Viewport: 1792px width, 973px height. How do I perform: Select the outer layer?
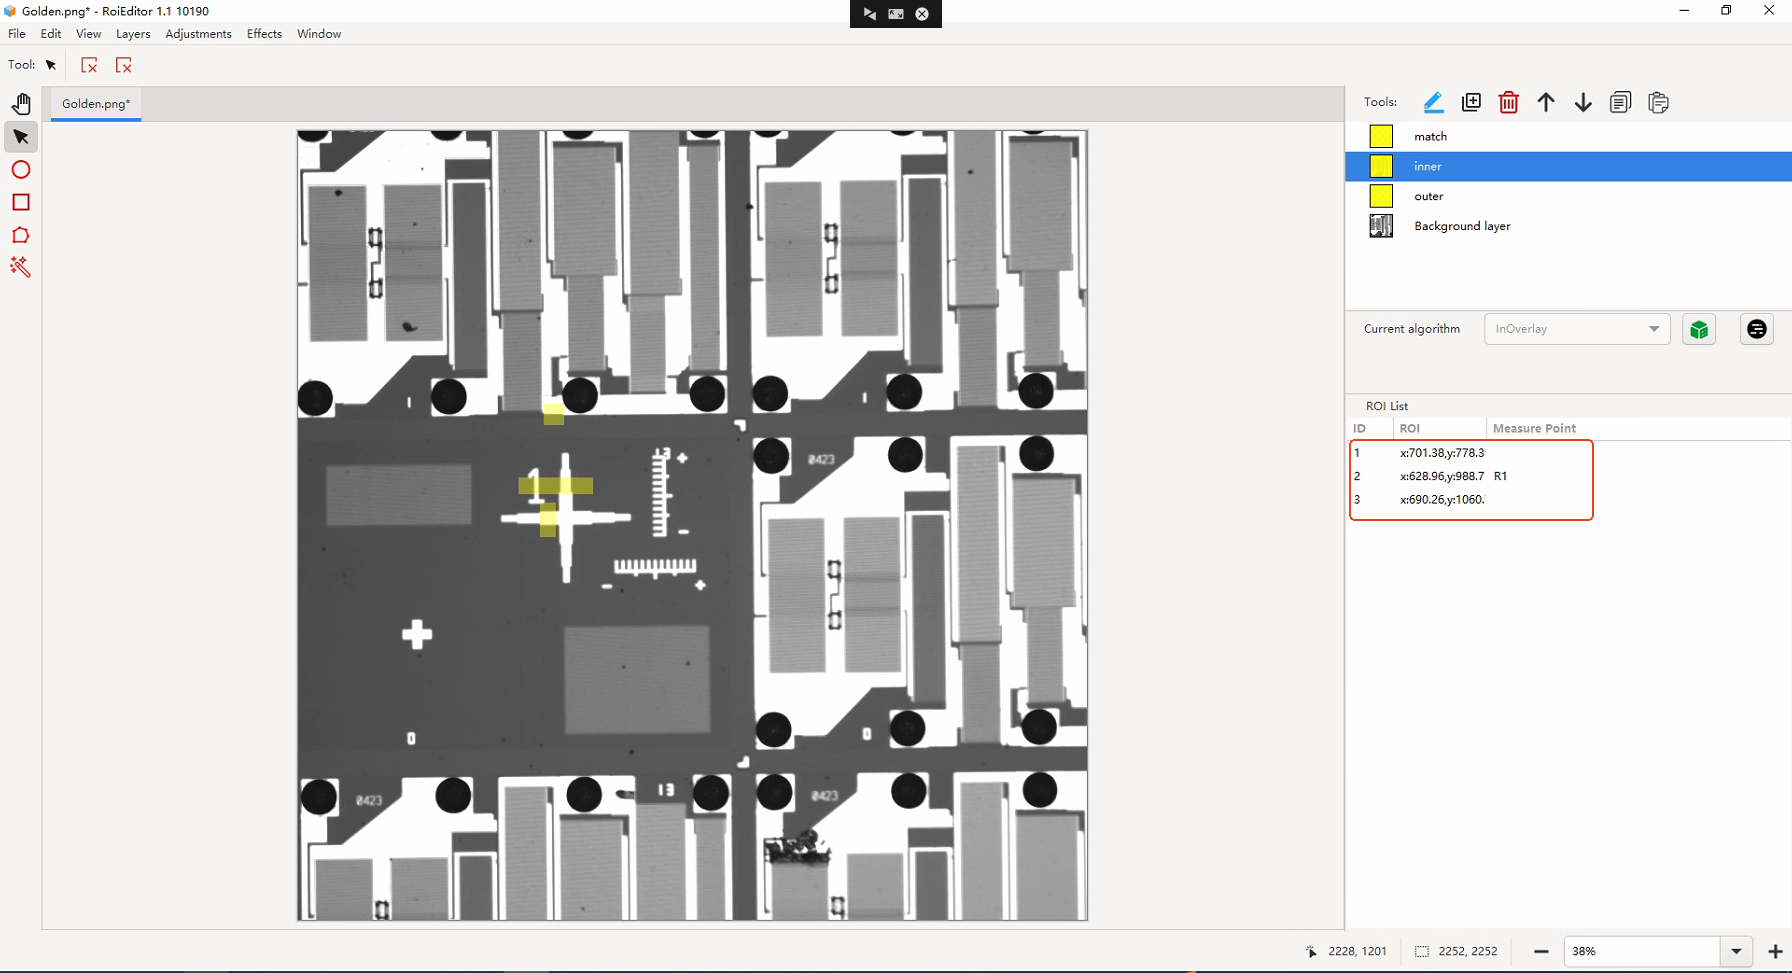pos(1568,196)
